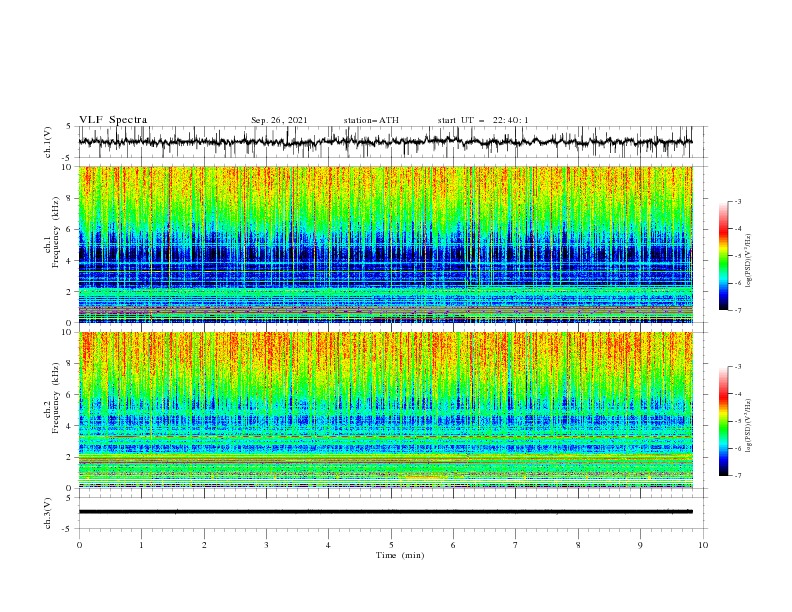792x612 pixels.
Task: Click the 'ch.1(V)' waveform axis label
Action: [x=48, y=142]
